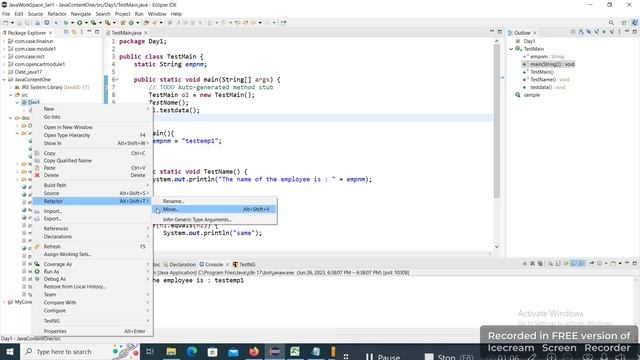
Task: Open Task View on taskbar
Action: (x=150, y=351)
